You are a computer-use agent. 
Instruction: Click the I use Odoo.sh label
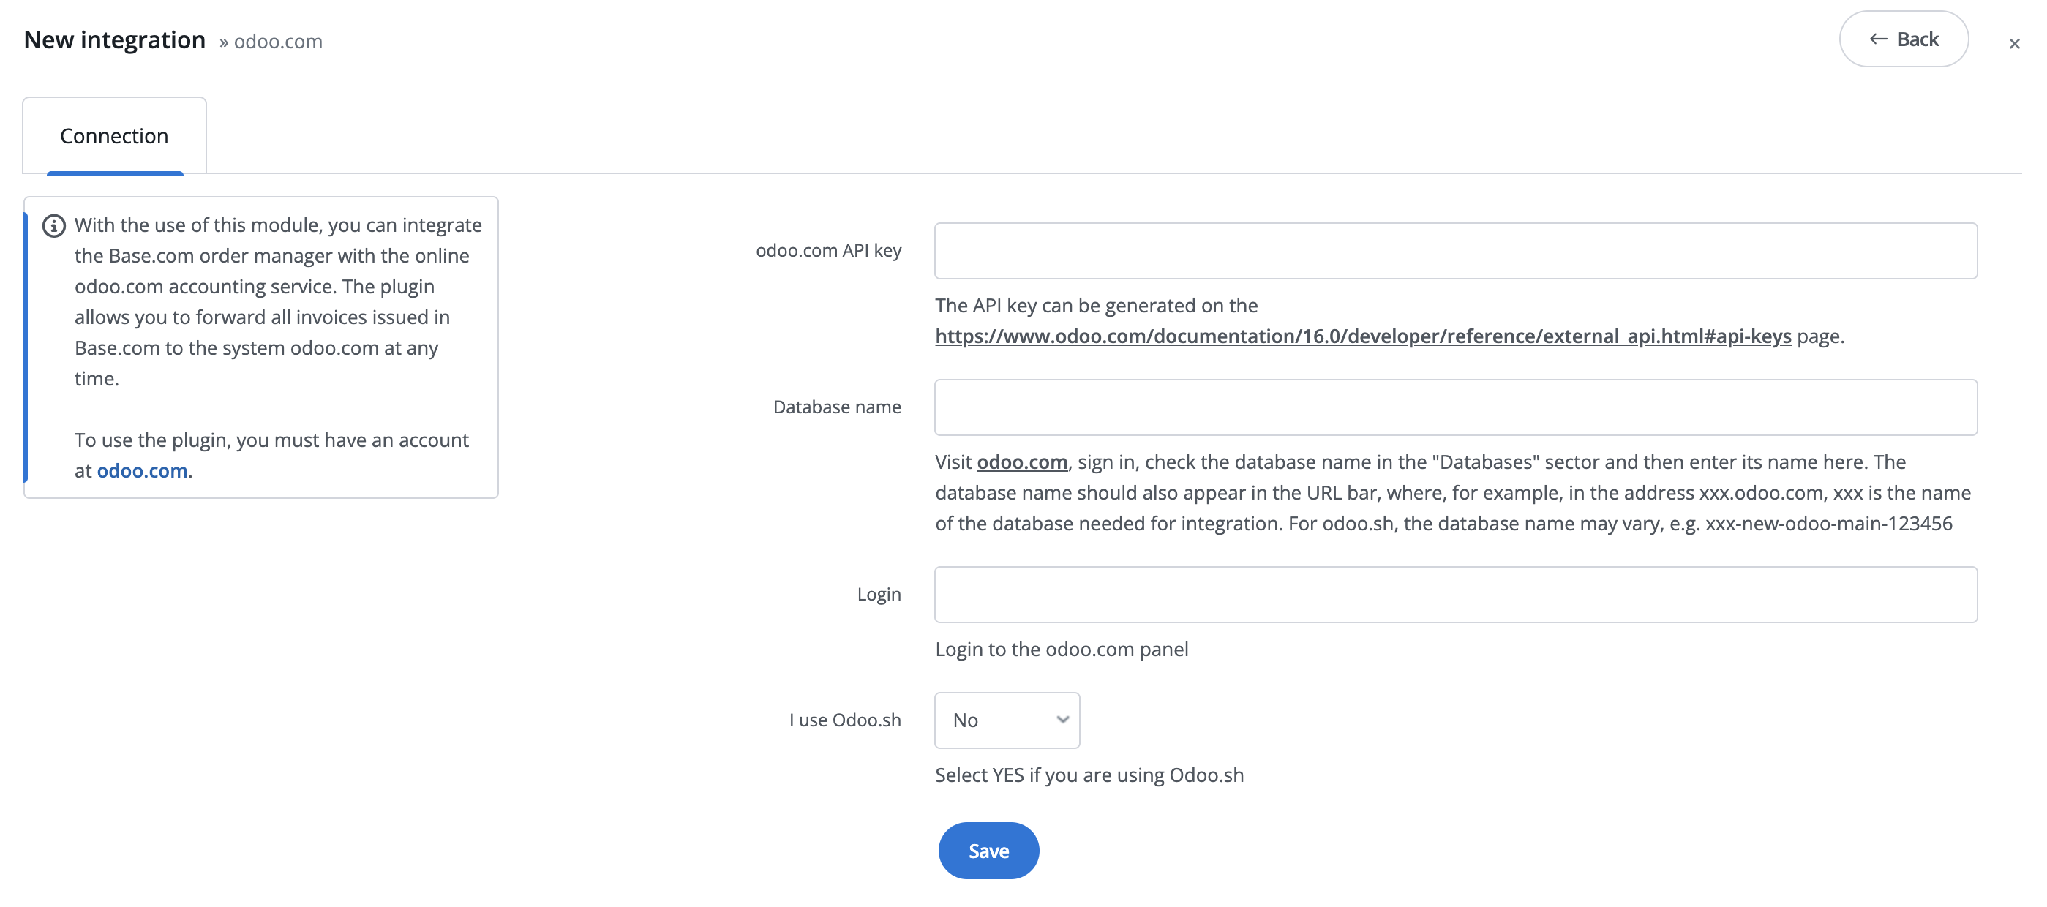pos(845,720)
